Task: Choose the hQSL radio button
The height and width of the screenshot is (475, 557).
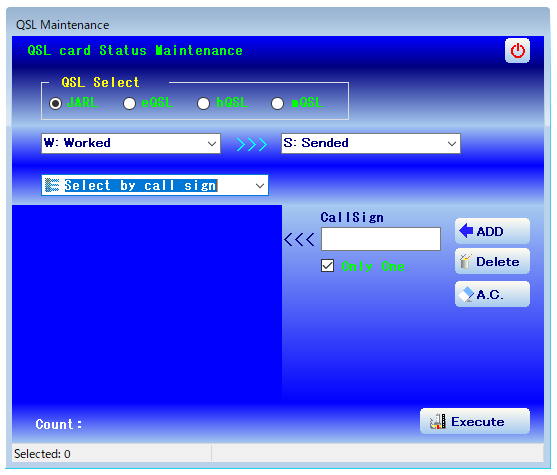Action: pos(203,103)
